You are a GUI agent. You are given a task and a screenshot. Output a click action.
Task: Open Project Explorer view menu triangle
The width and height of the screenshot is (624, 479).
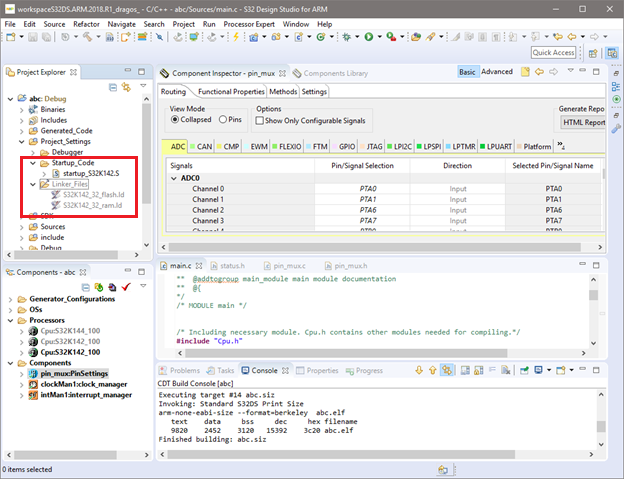pos(143,86)
